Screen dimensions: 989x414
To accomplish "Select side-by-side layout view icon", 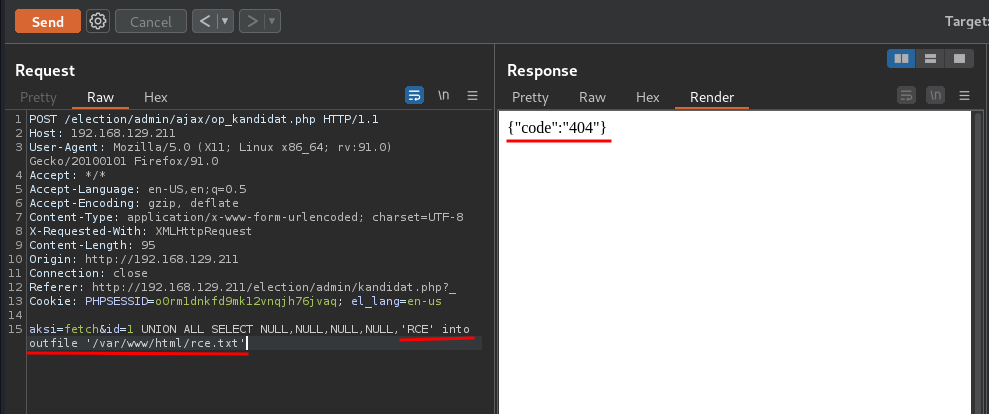I will pyautogui.click(x=901, y=59).
